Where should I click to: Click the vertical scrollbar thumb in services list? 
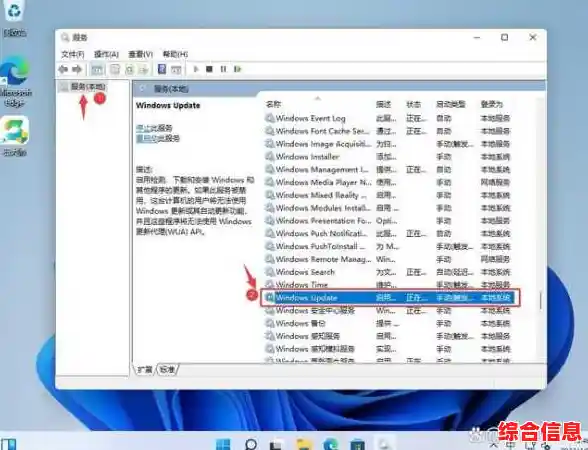click(x=540, y=300)
